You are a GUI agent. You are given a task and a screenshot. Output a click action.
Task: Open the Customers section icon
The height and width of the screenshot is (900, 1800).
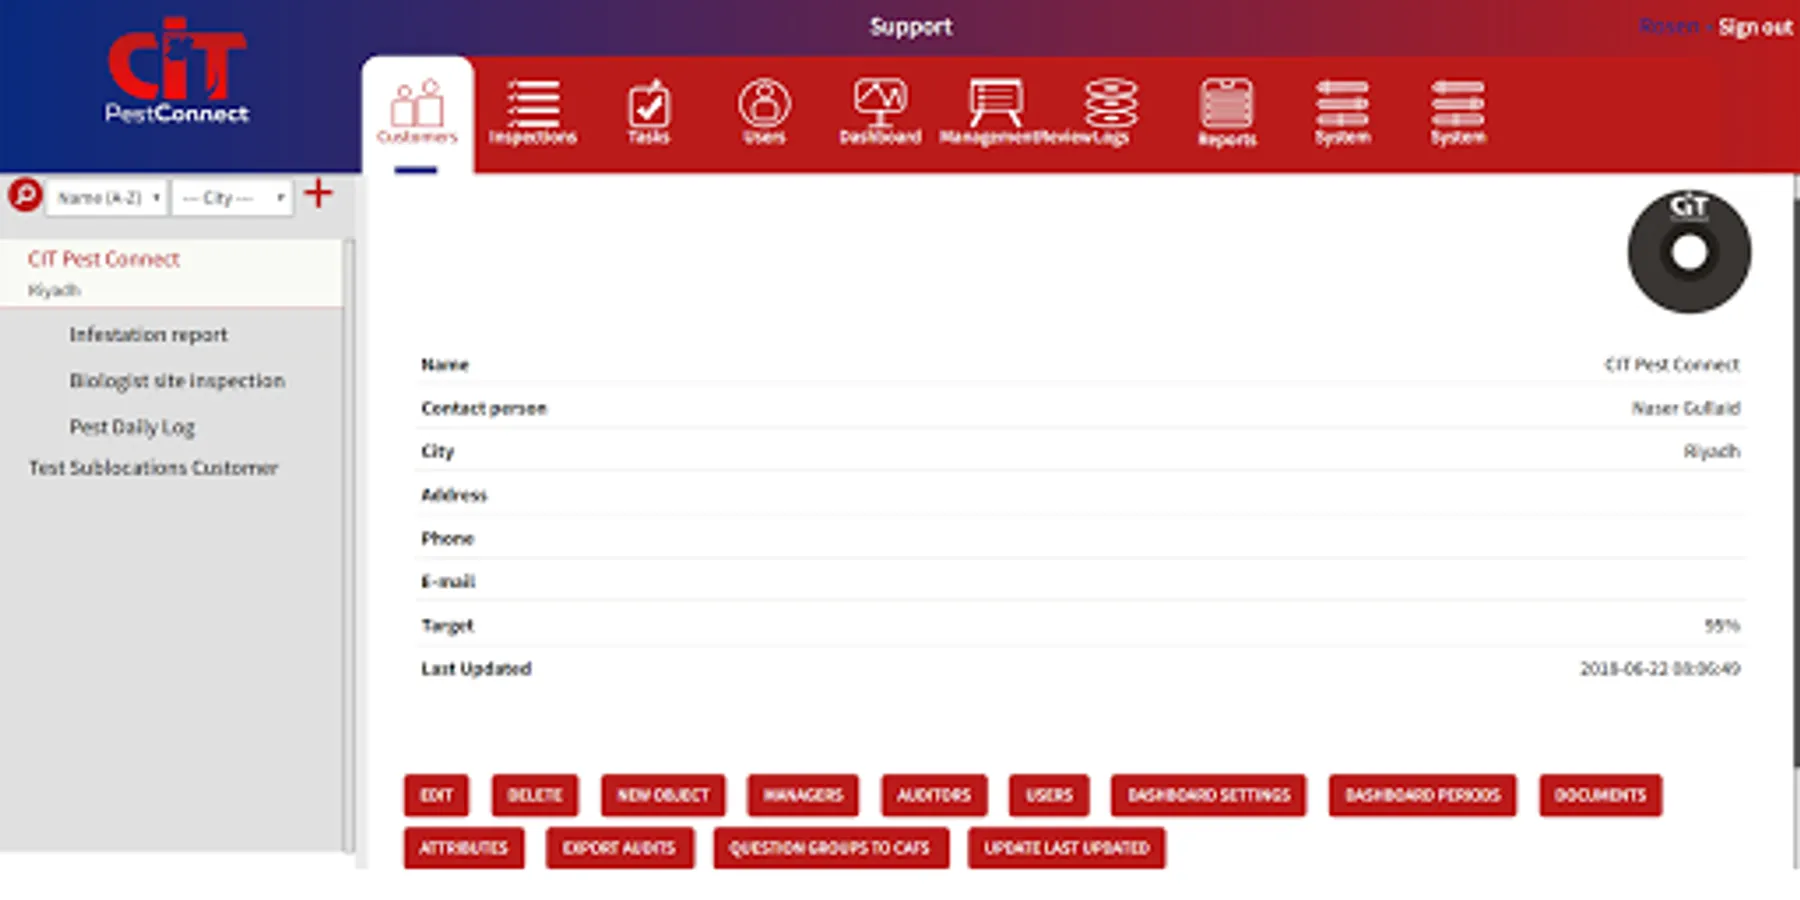[417, 102]
